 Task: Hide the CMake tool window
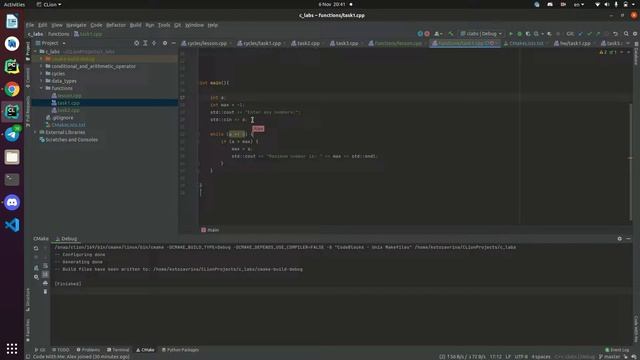pyautogui.click(x=629, y=239)
